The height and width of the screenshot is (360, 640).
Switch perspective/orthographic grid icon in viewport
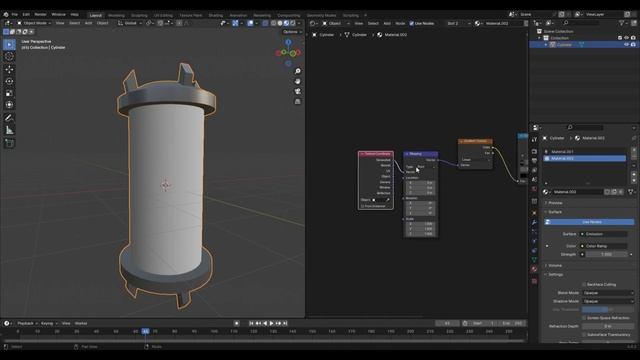point(298,101)
